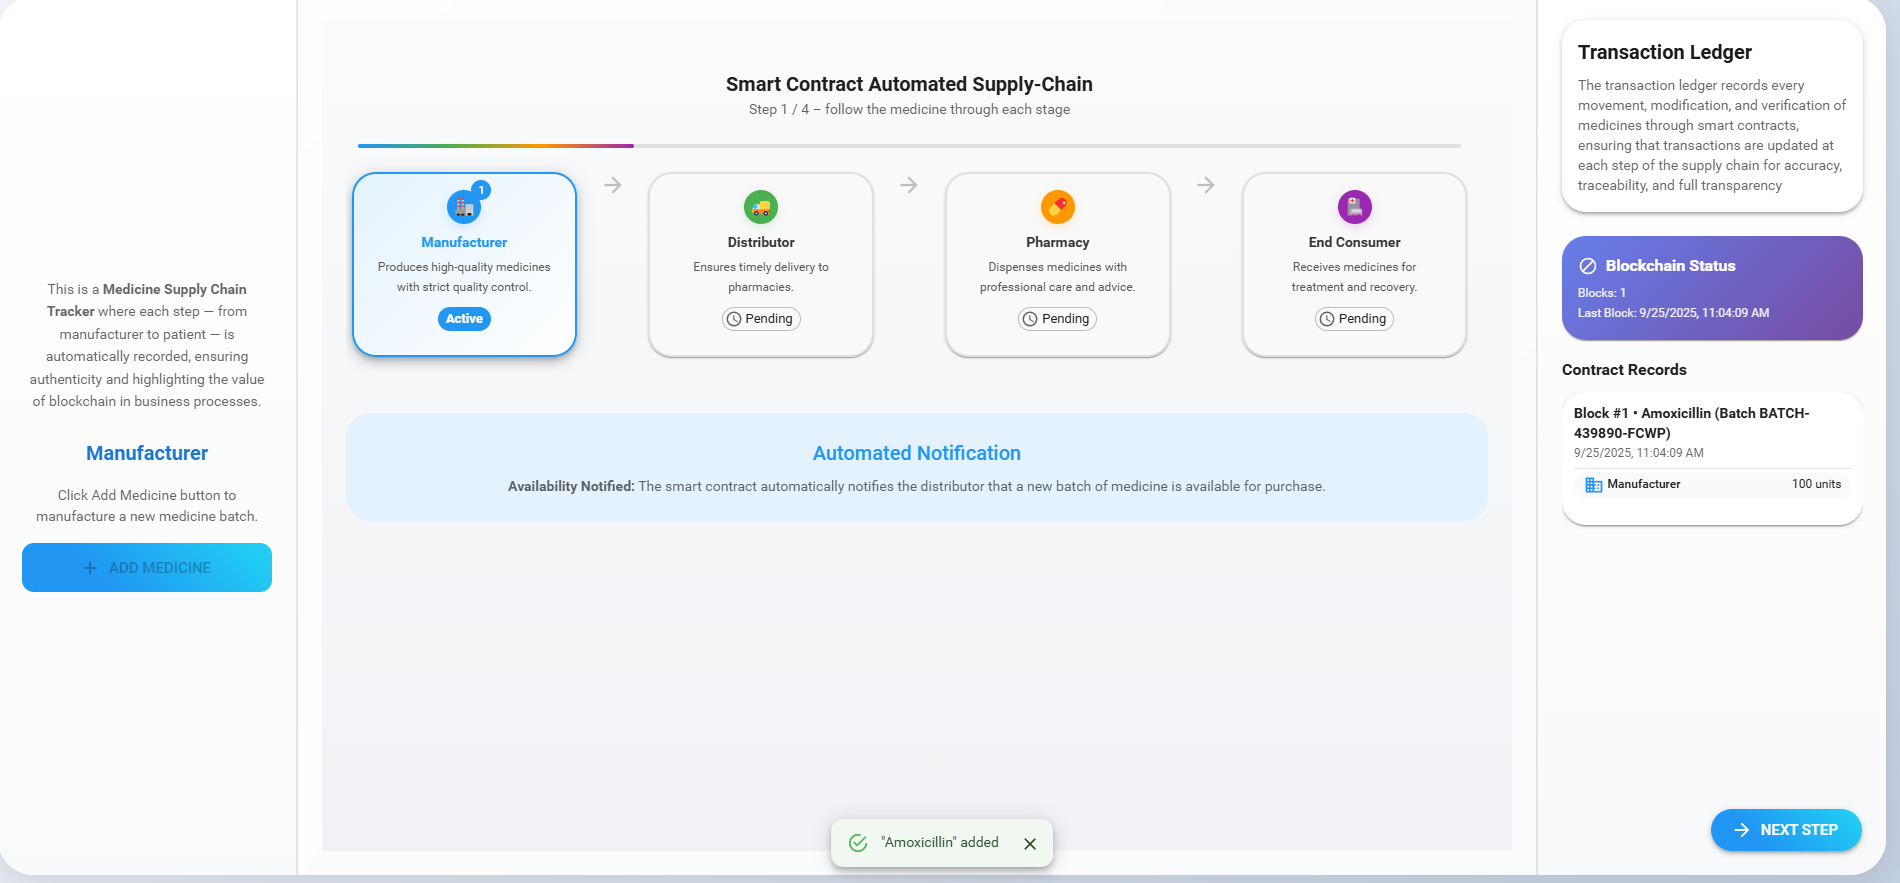Click the End Consumer hospital icon

click(1354, 207)
